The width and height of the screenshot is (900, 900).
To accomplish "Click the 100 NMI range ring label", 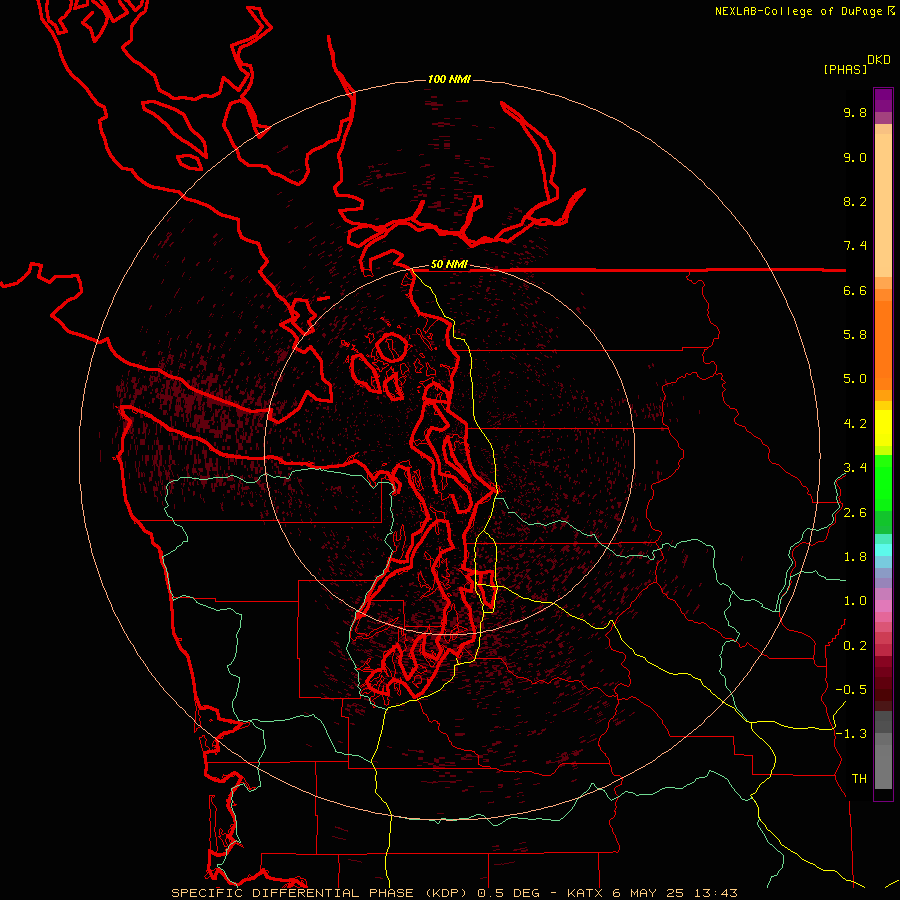I will tap(449, 79).
